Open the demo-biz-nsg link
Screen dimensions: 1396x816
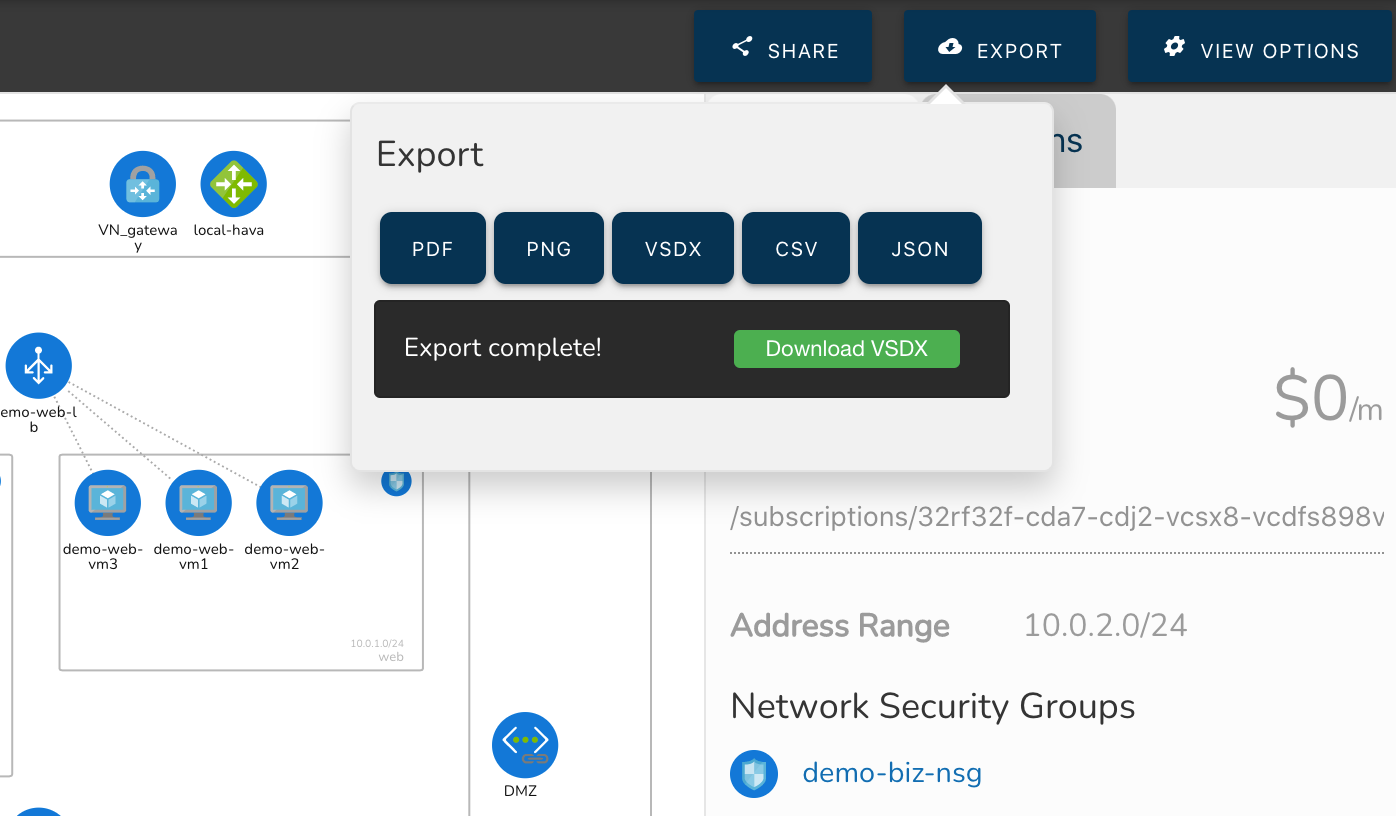(x=891, y=773)
